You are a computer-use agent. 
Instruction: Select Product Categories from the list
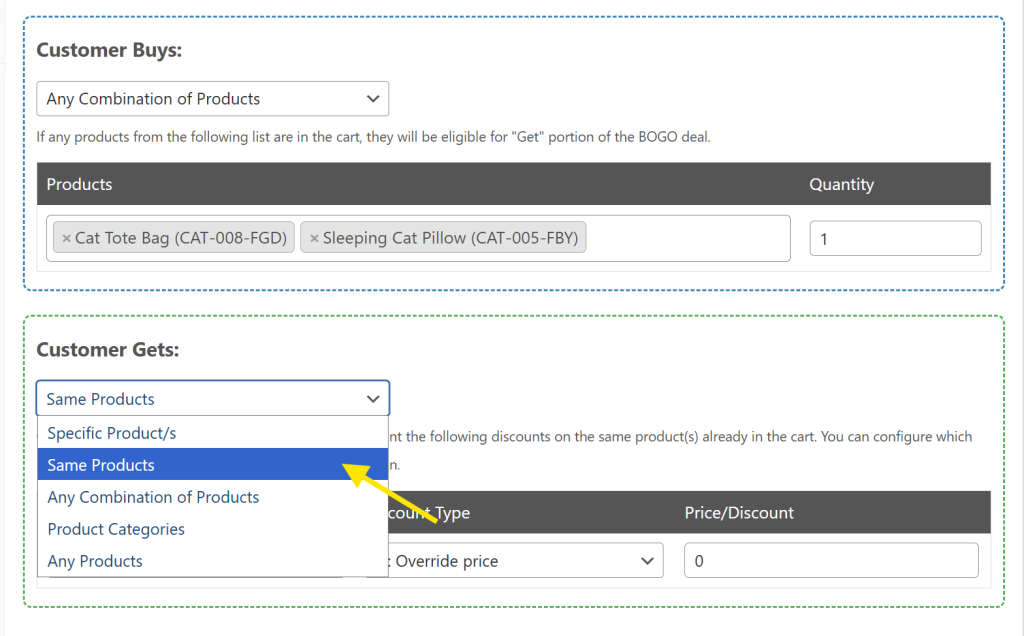[x=115, y=529]
